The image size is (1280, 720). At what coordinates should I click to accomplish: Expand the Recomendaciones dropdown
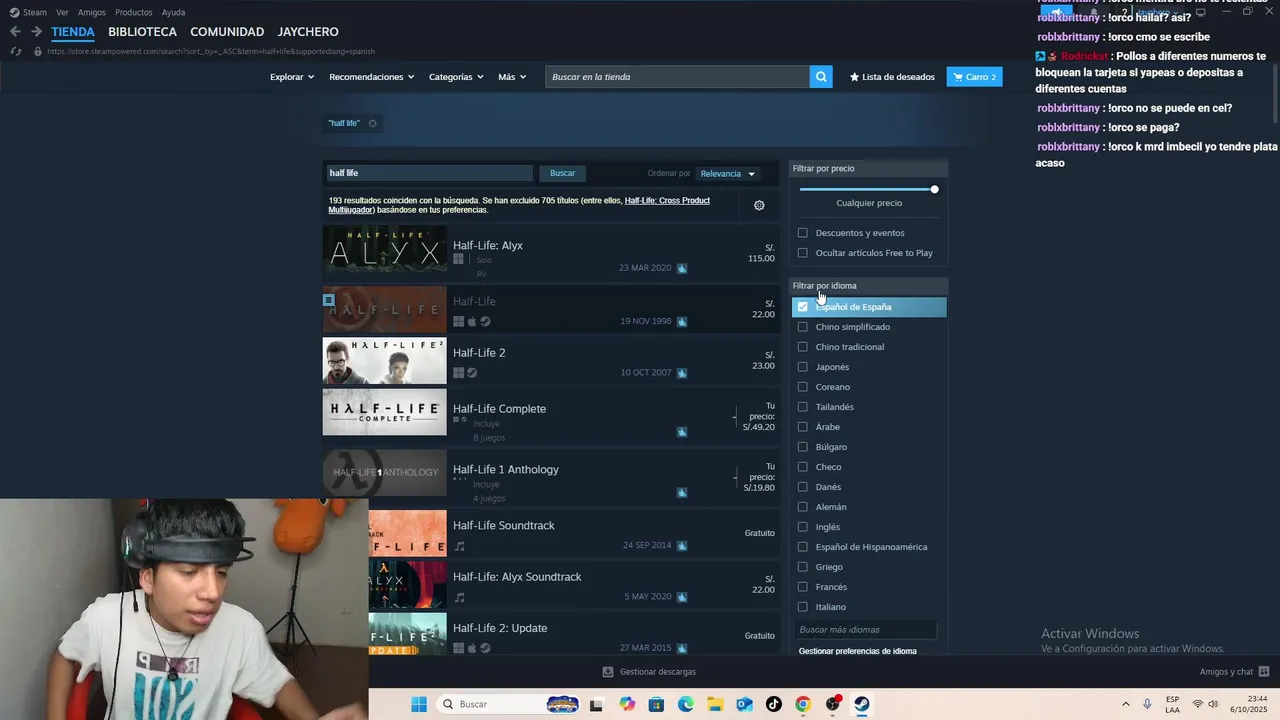[x=372, y=77]
